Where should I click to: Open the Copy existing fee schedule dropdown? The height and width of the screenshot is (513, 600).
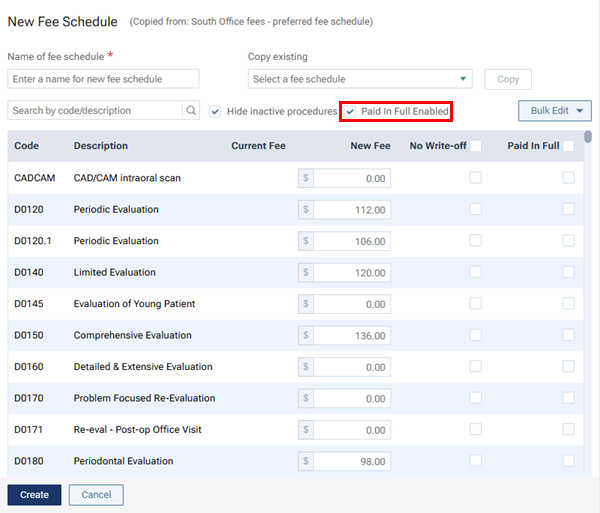(x=360, y=79)
